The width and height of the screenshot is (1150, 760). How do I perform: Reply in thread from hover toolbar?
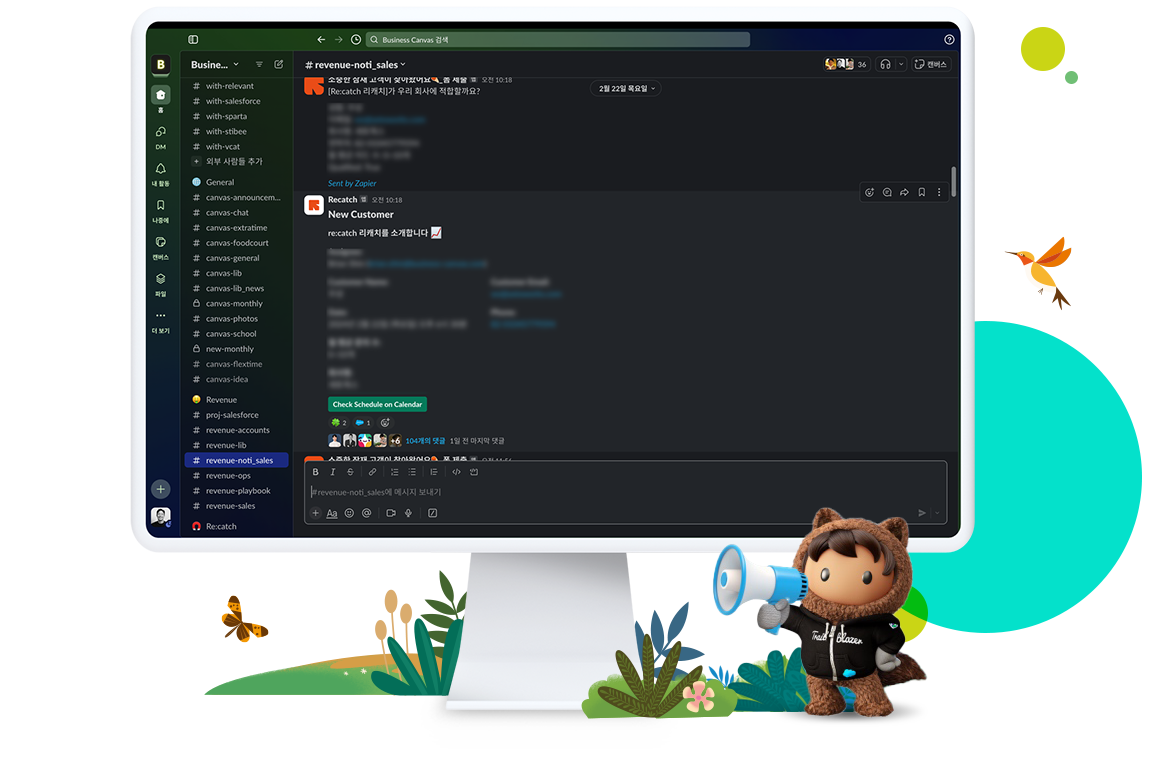887,192
